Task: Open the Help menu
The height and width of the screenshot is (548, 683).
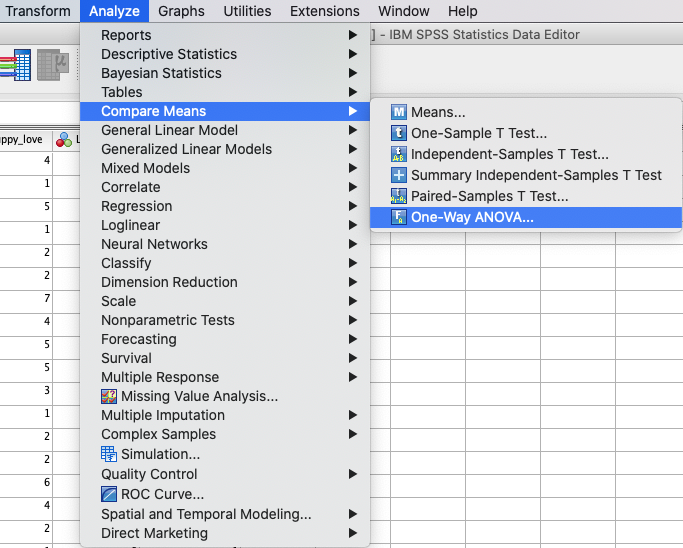Action: pyautogui.click(x=463, y=11)
